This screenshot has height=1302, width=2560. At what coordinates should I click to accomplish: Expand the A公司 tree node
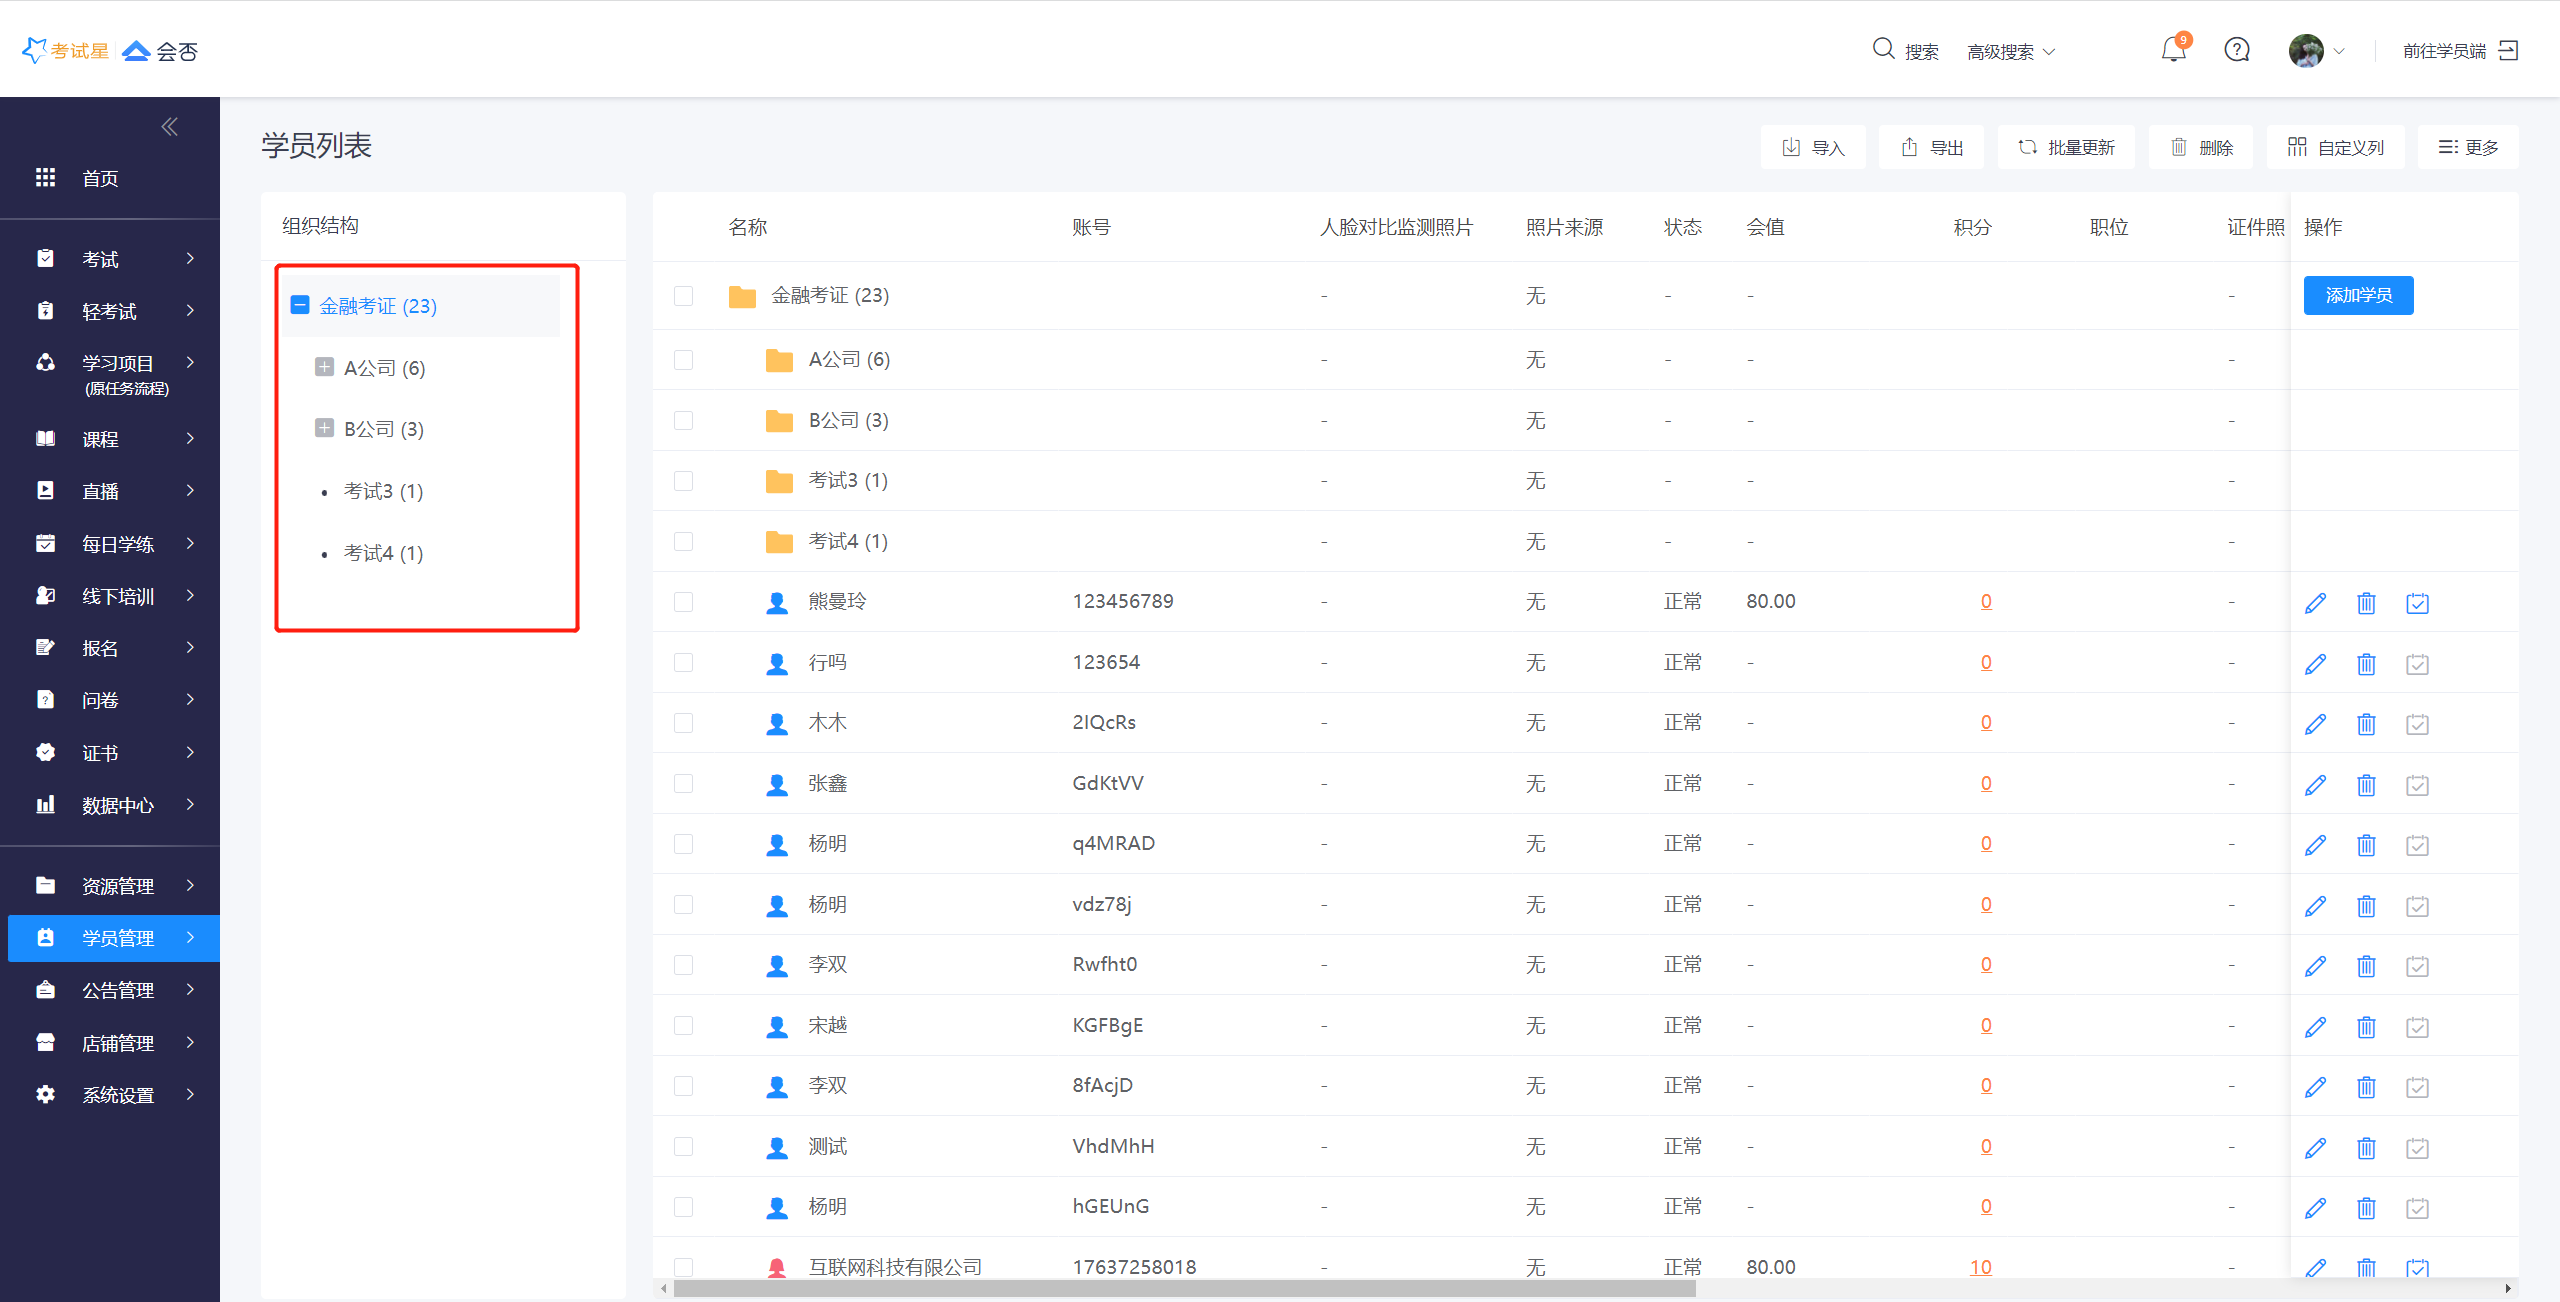coord(324,367)
